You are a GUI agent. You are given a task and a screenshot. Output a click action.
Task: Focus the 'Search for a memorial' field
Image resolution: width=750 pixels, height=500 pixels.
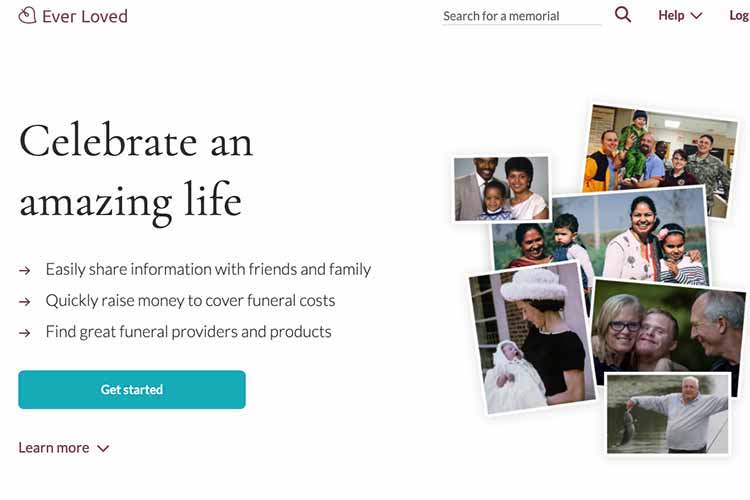522,16
